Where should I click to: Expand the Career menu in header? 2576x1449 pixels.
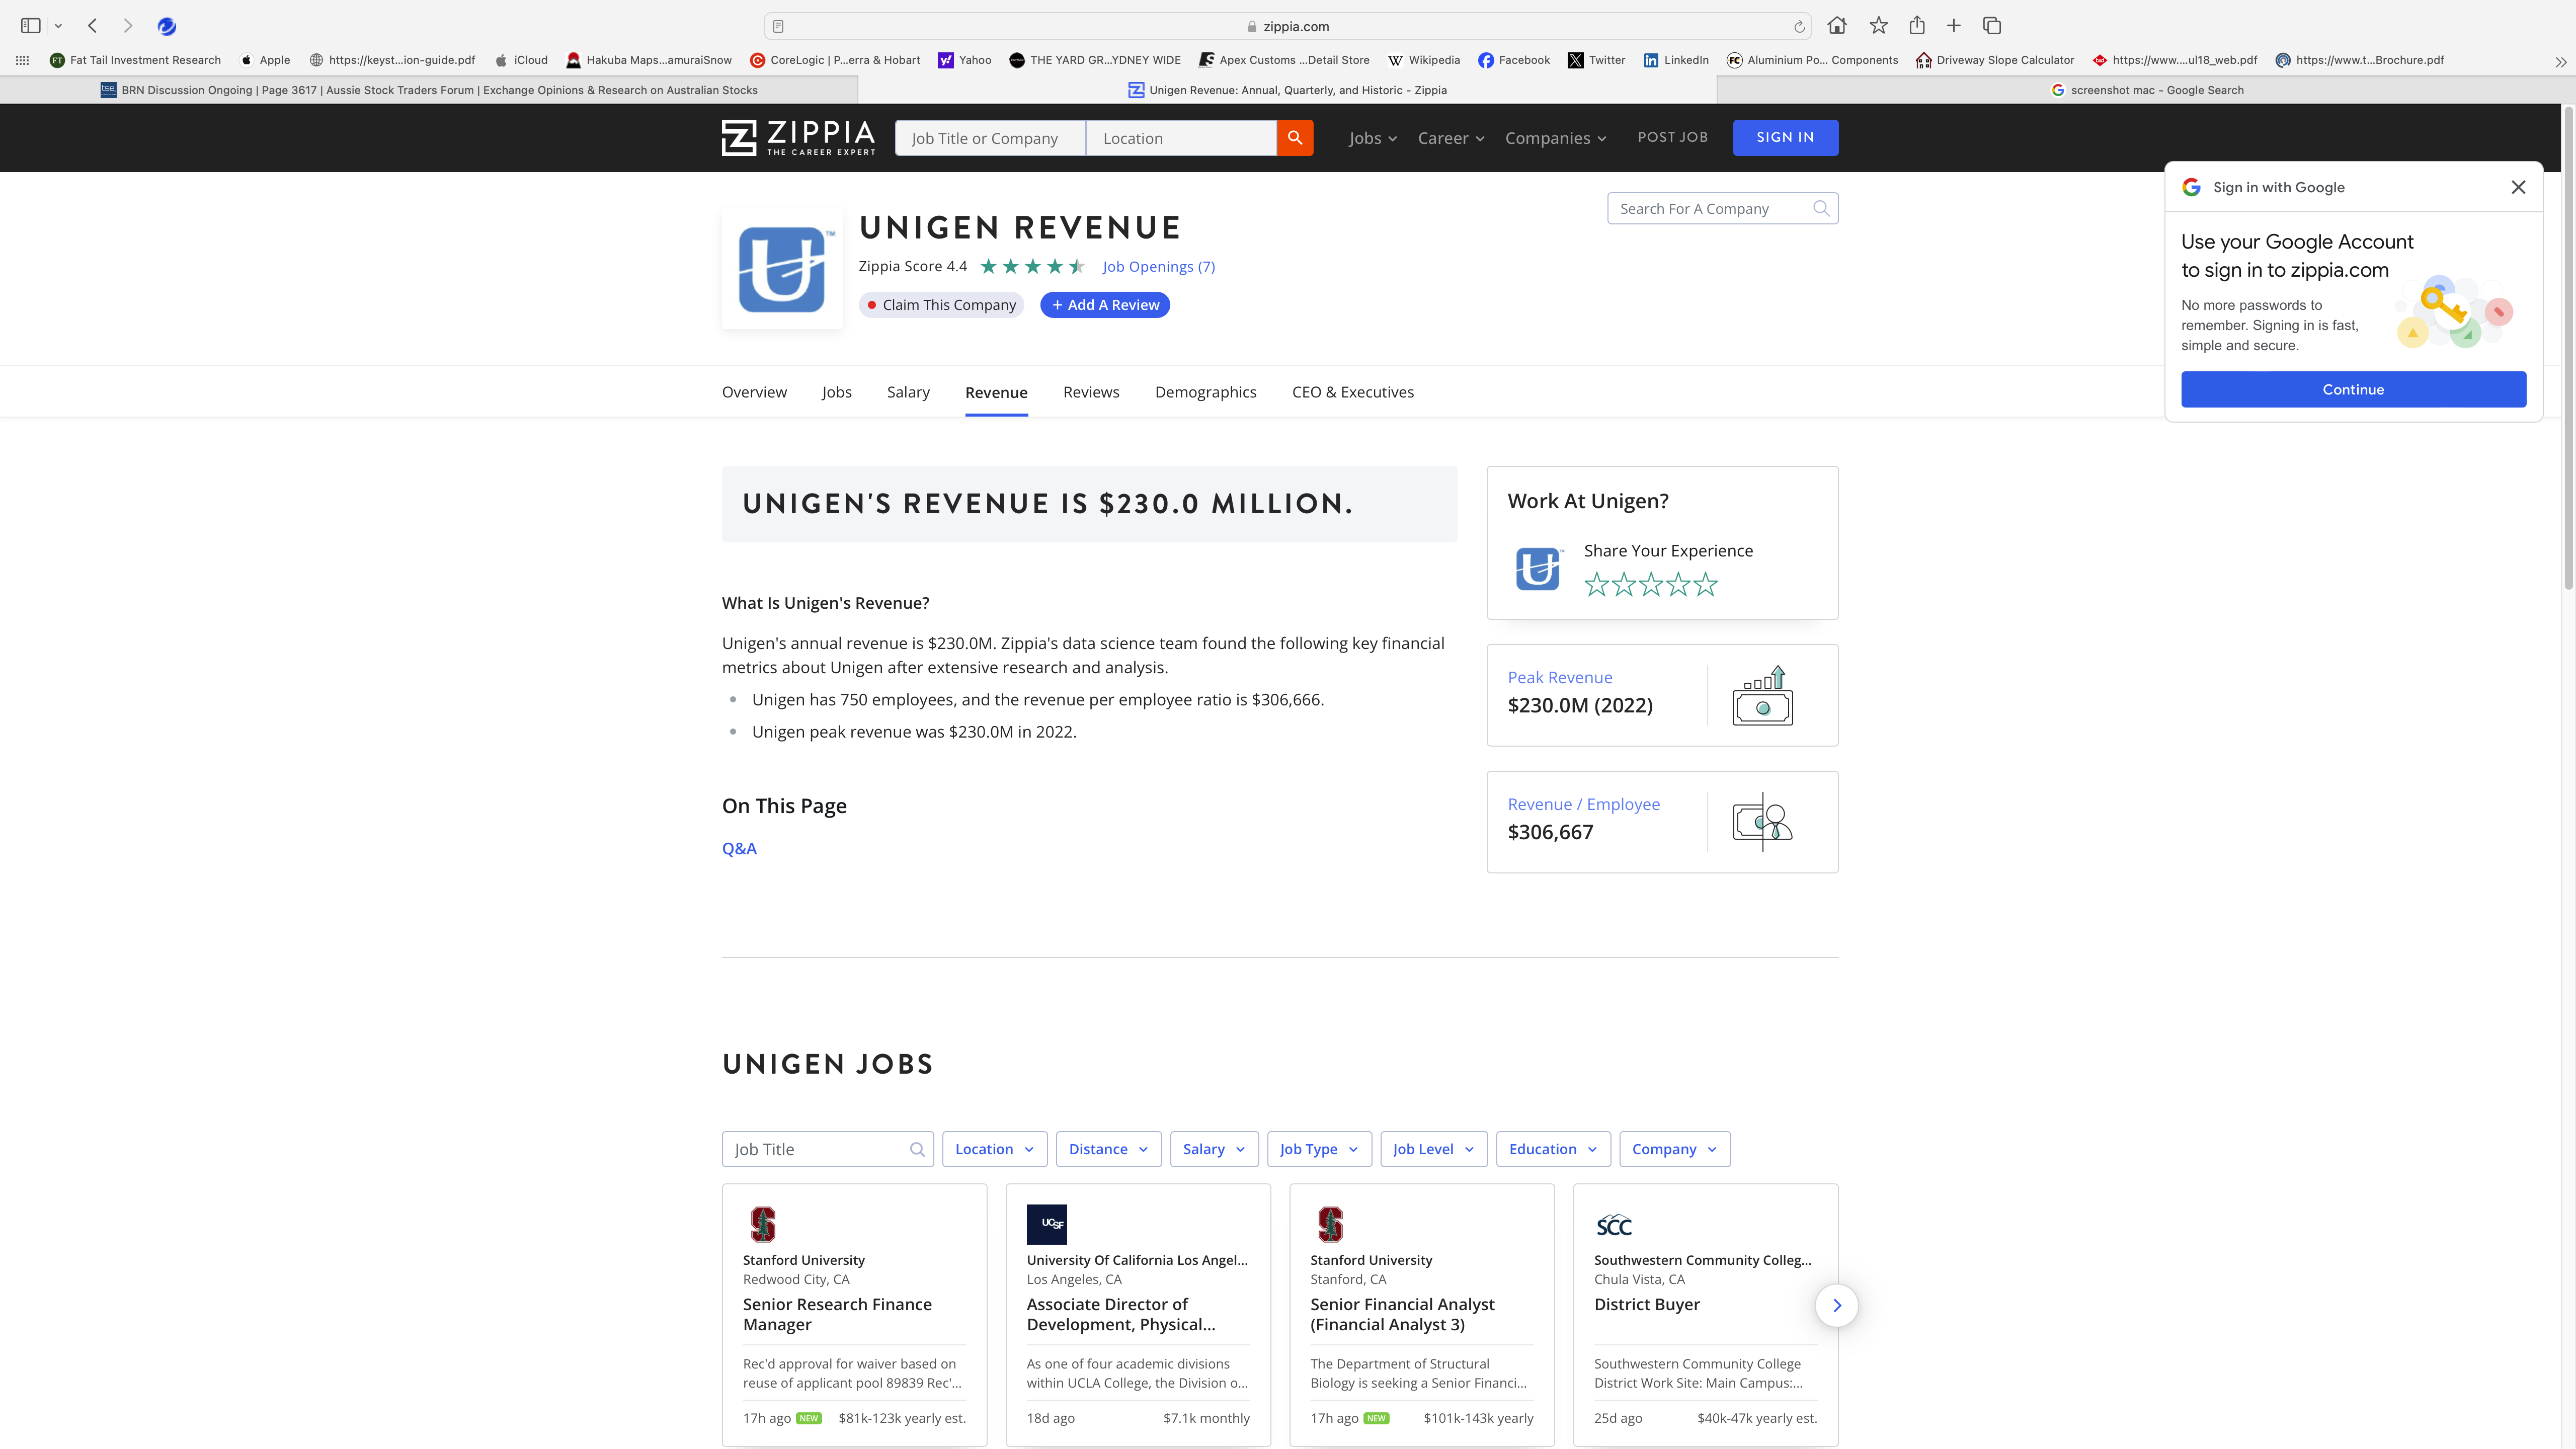click(1451, 139)
